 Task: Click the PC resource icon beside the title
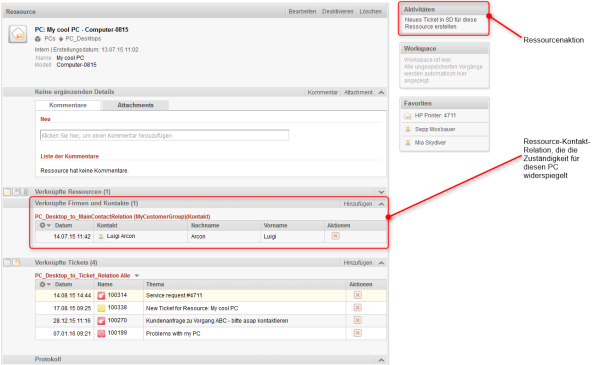coord(18,34)
